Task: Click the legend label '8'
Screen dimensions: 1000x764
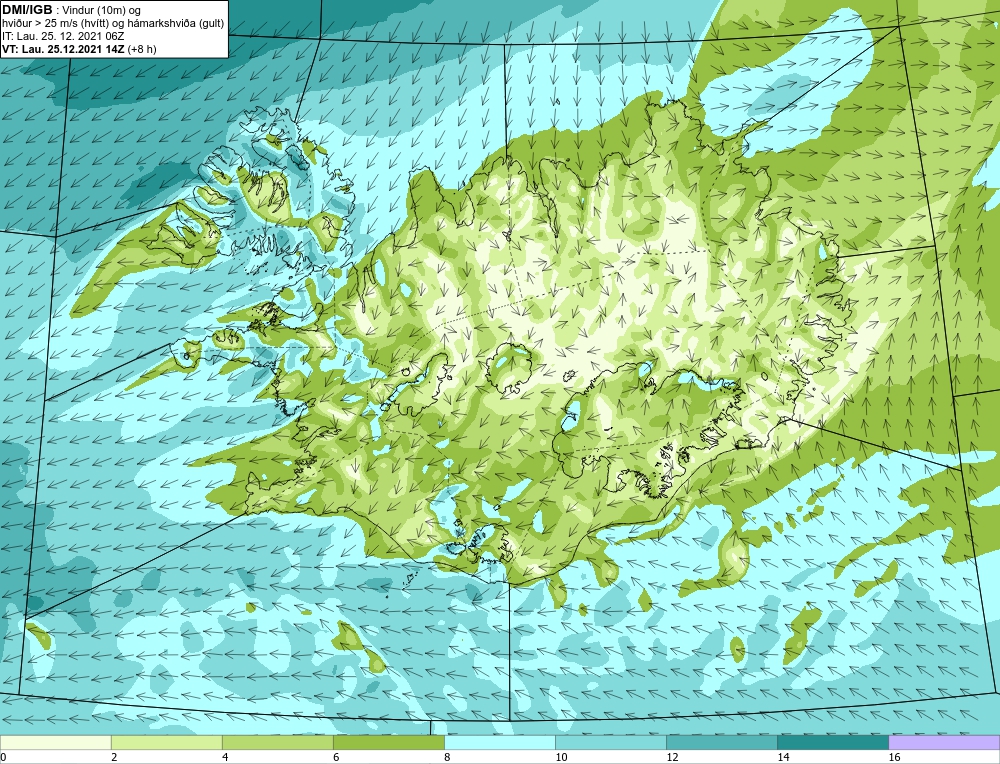Action: click(x=447, y=757)
